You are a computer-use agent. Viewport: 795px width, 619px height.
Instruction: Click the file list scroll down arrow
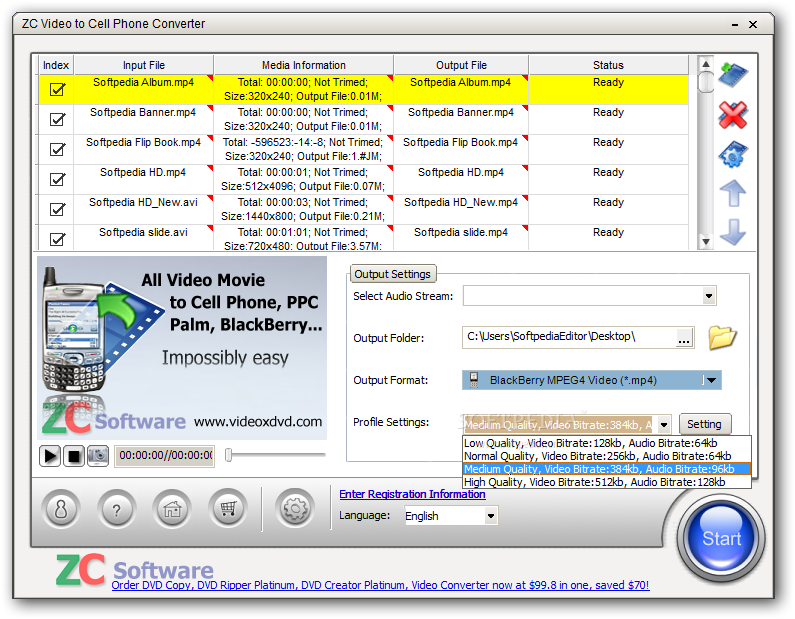pos(705,241)
